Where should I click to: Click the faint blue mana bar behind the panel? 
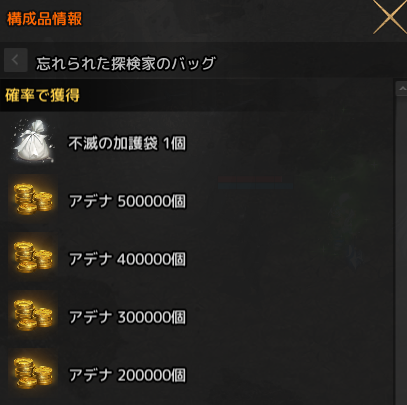[x=256, y=186]
